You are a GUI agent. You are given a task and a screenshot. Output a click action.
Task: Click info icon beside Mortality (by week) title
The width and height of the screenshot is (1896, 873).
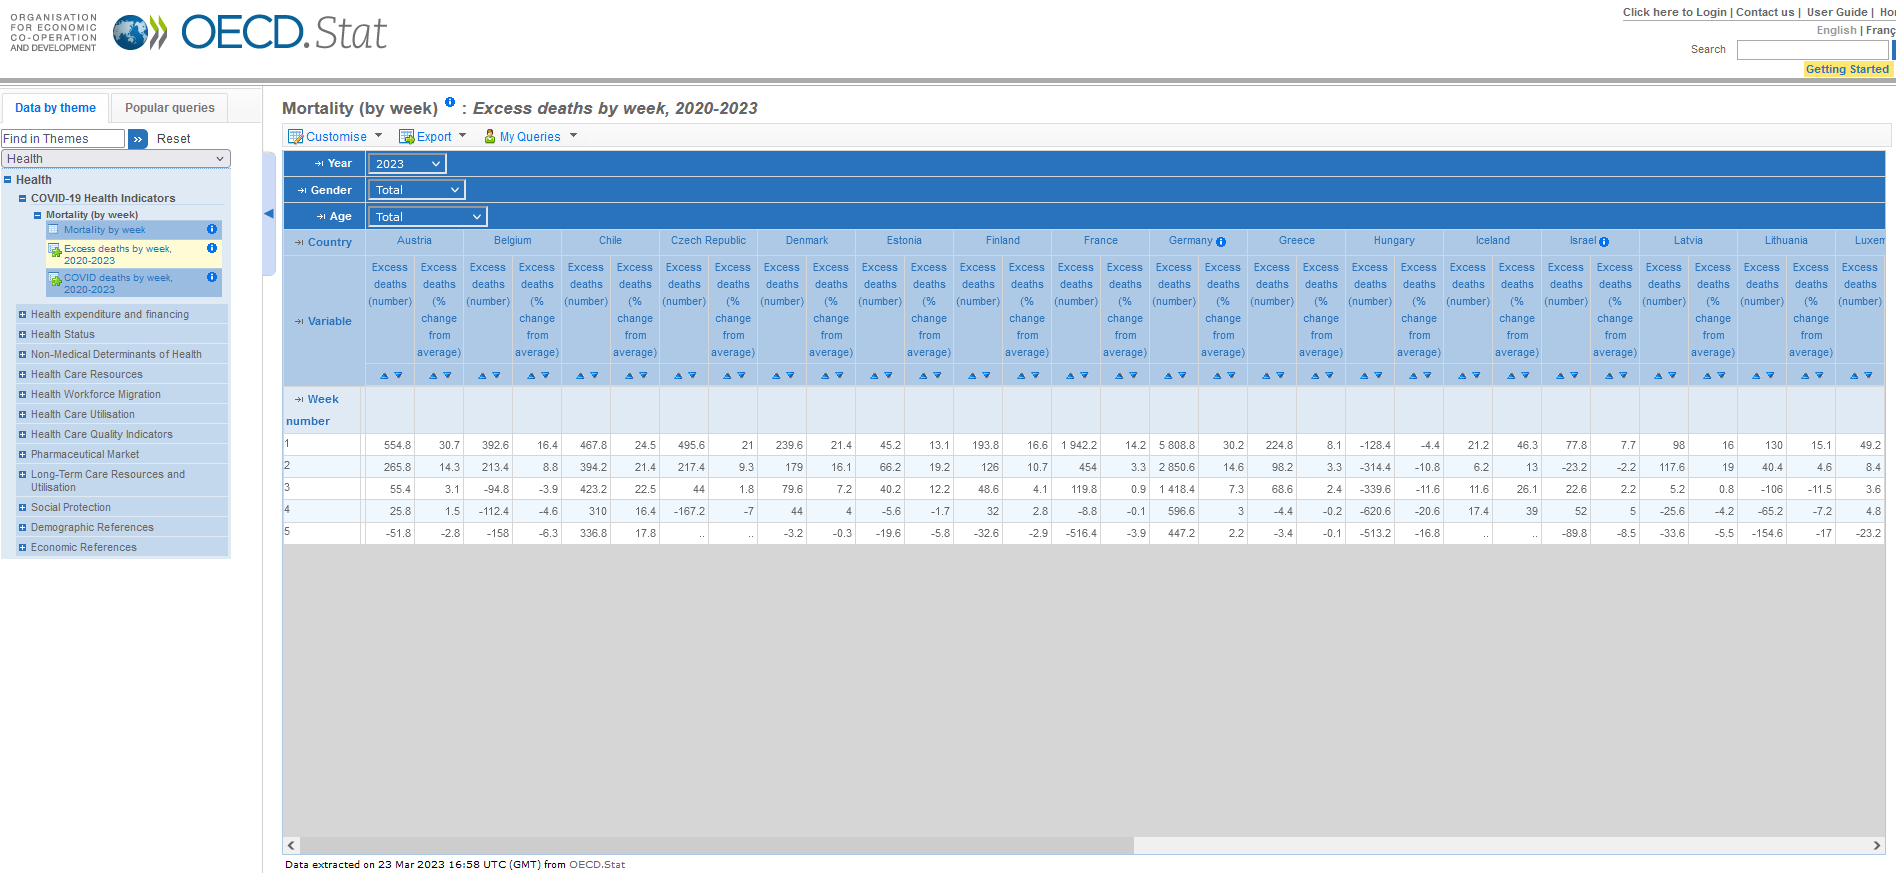(450, 102)
